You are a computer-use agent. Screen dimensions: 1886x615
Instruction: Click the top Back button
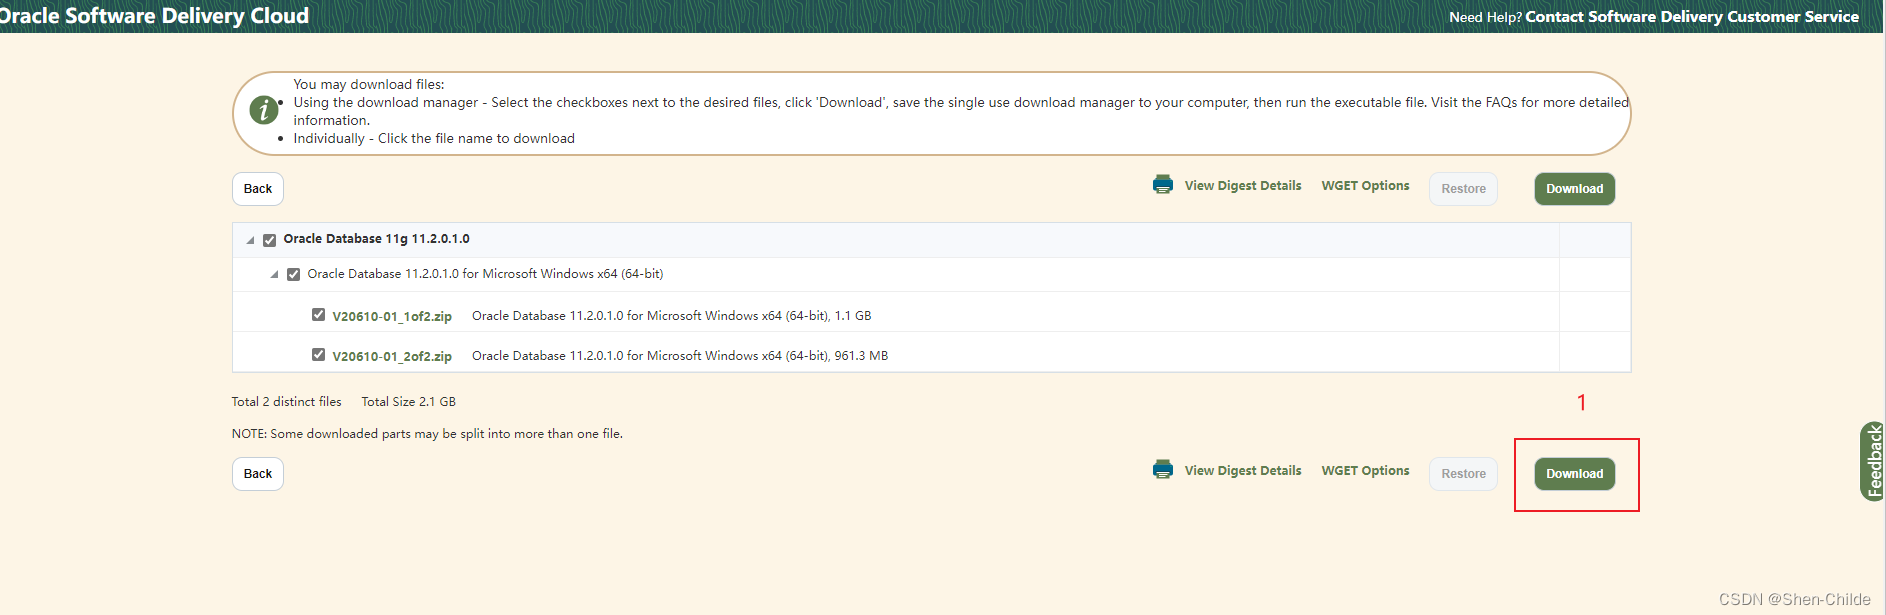click(x=258, y=189)
